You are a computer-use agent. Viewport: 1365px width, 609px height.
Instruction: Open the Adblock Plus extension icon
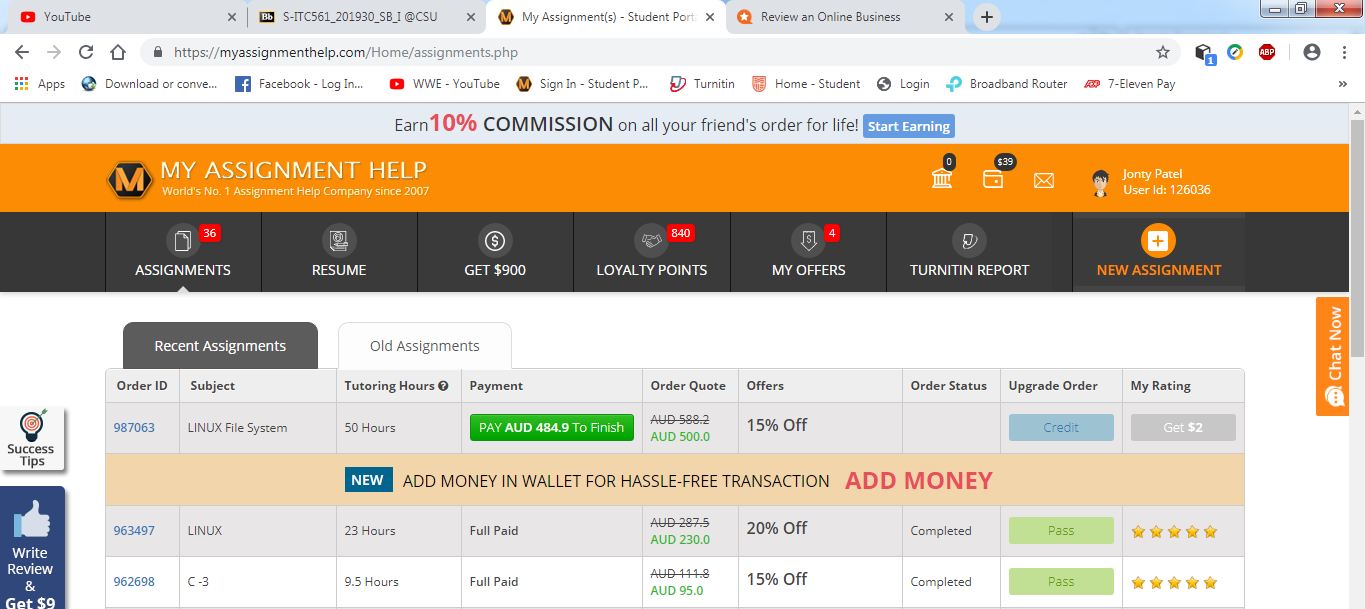point(1267,52)
